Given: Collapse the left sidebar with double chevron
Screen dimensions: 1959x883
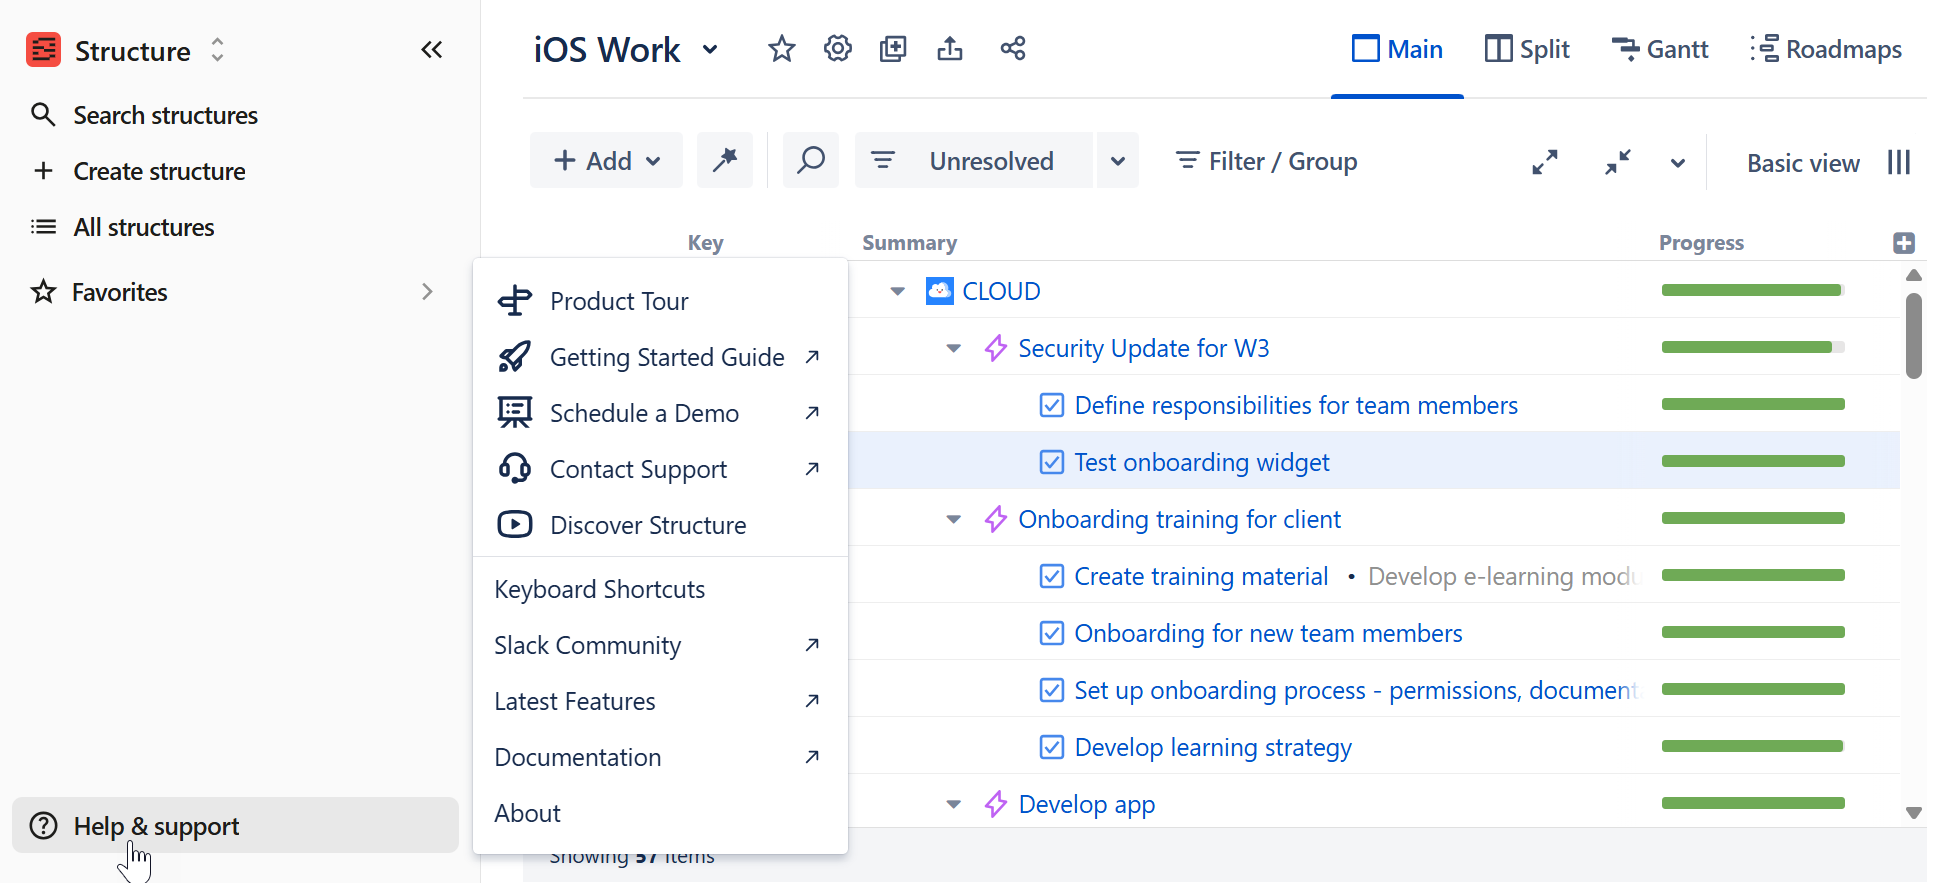Looking at the screenshot, I should (x=431, y=50).
